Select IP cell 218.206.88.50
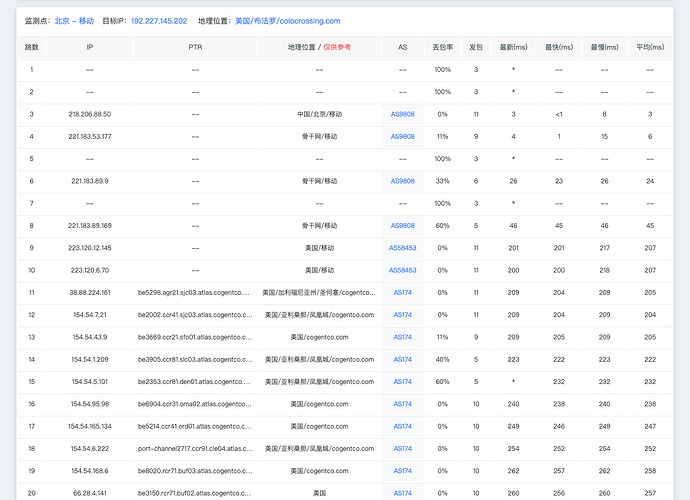 (90, 114)
